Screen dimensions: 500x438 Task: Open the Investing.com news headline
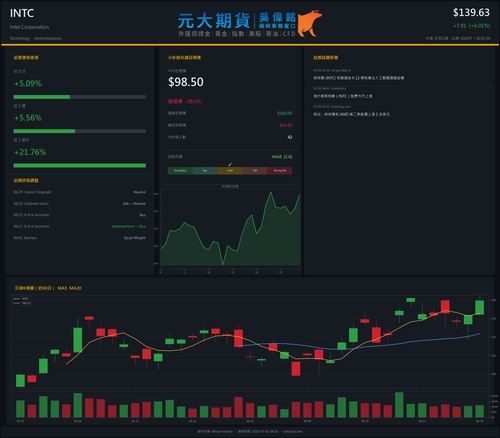pyautogui.click(x=351, y=114)
